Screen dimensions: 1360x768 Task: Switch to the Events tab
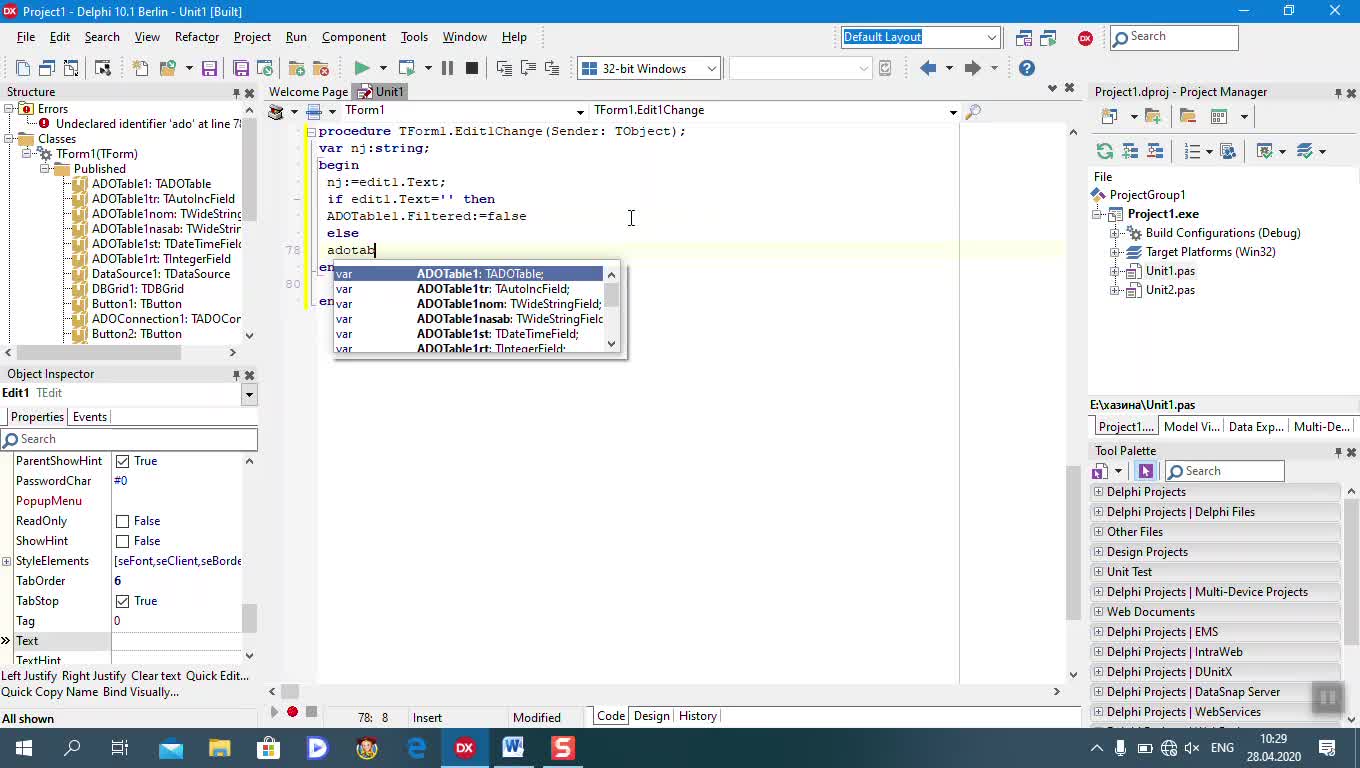click(90, 417)
